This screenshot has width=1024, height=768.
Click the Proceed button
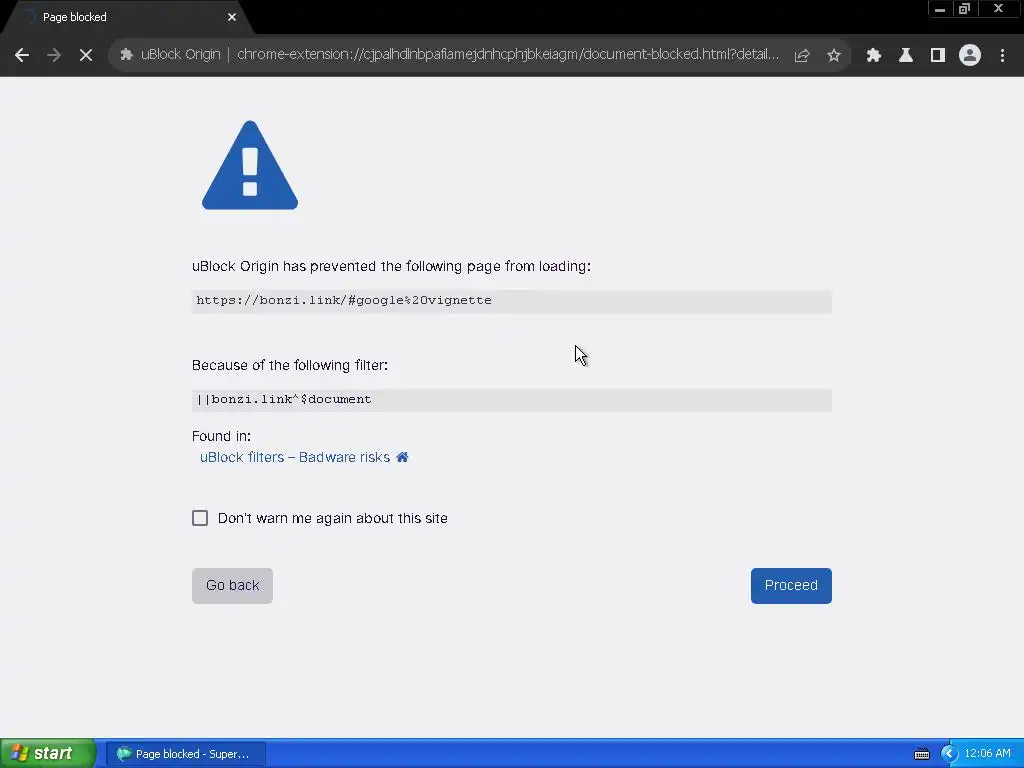791,586
